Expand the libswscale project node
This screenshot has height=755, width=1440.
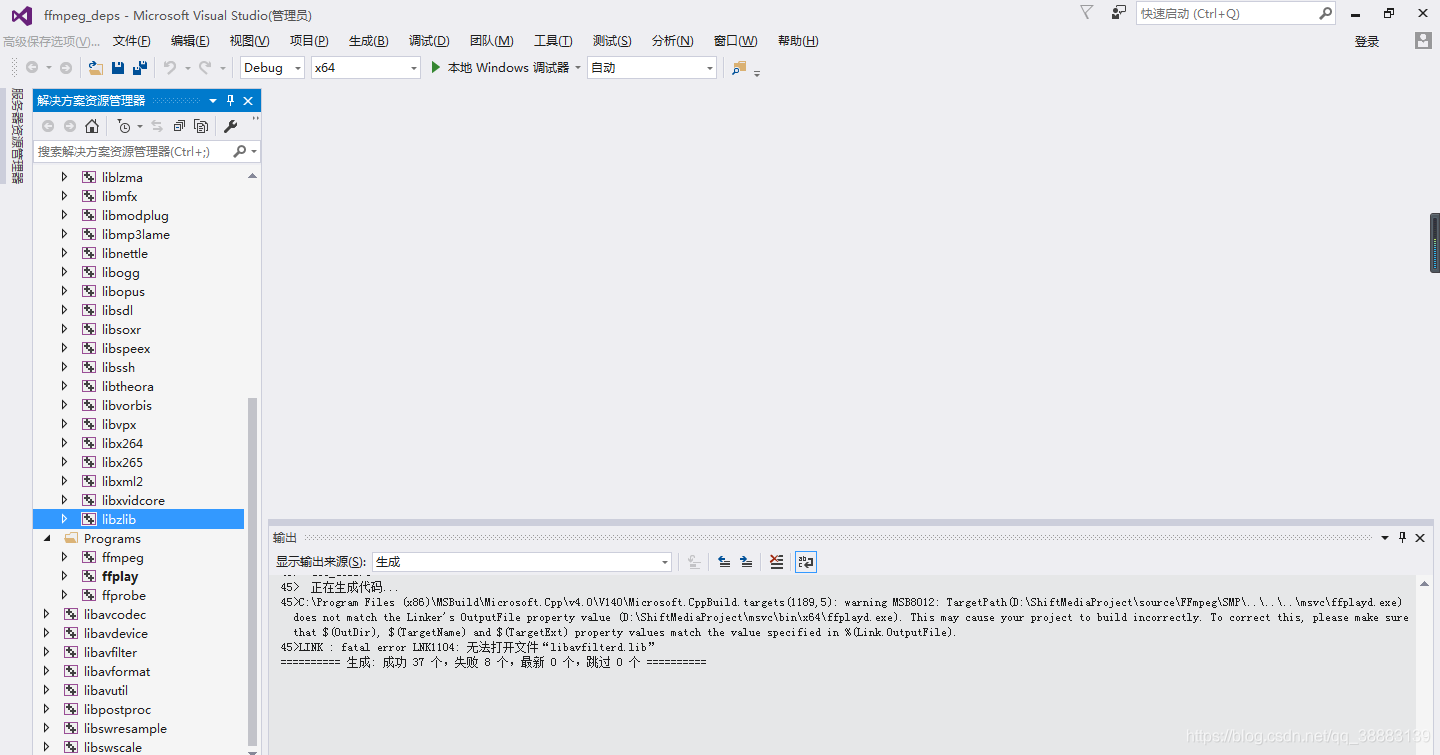[47, 747]
